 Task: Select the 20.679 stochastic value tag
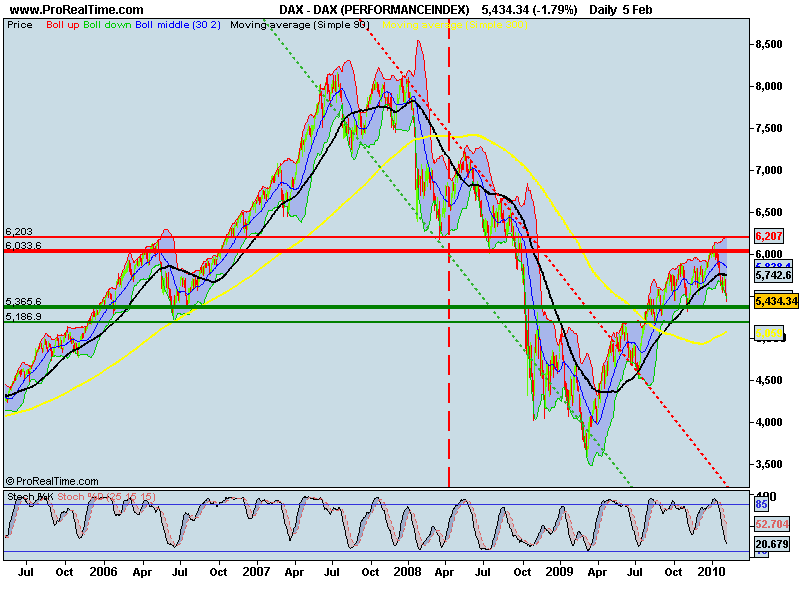click(x=772, y=544)
